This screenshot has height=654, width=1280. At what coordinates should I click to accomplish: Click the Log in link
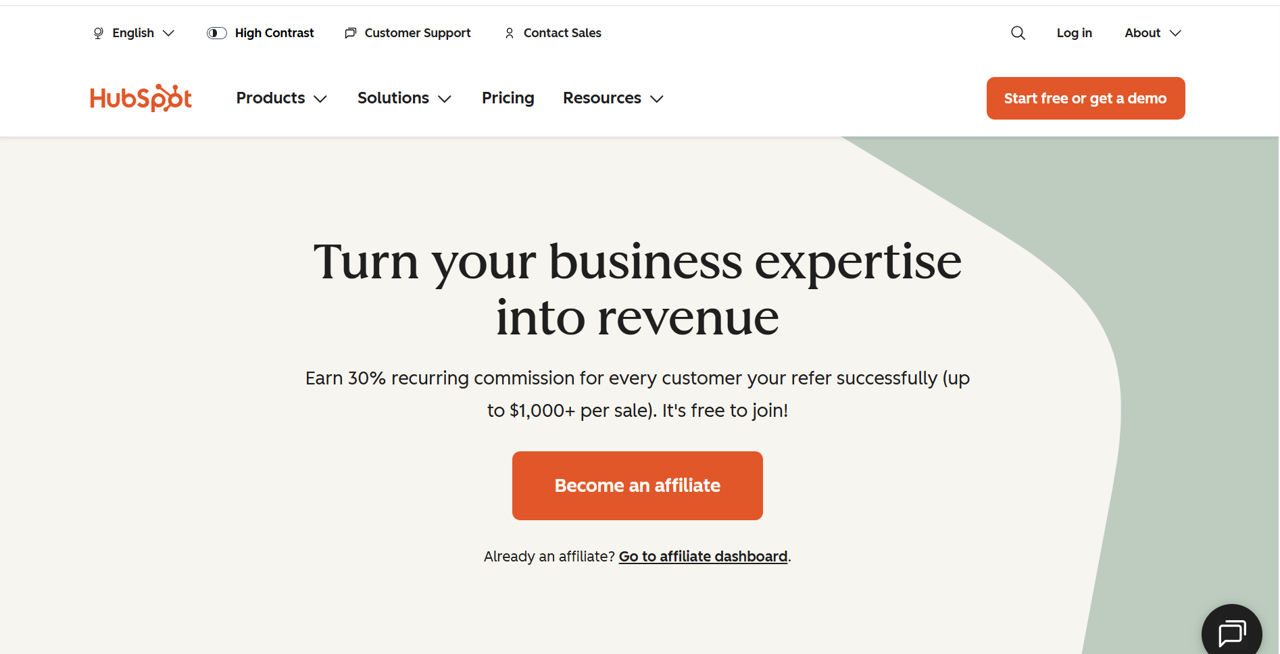1074,33
